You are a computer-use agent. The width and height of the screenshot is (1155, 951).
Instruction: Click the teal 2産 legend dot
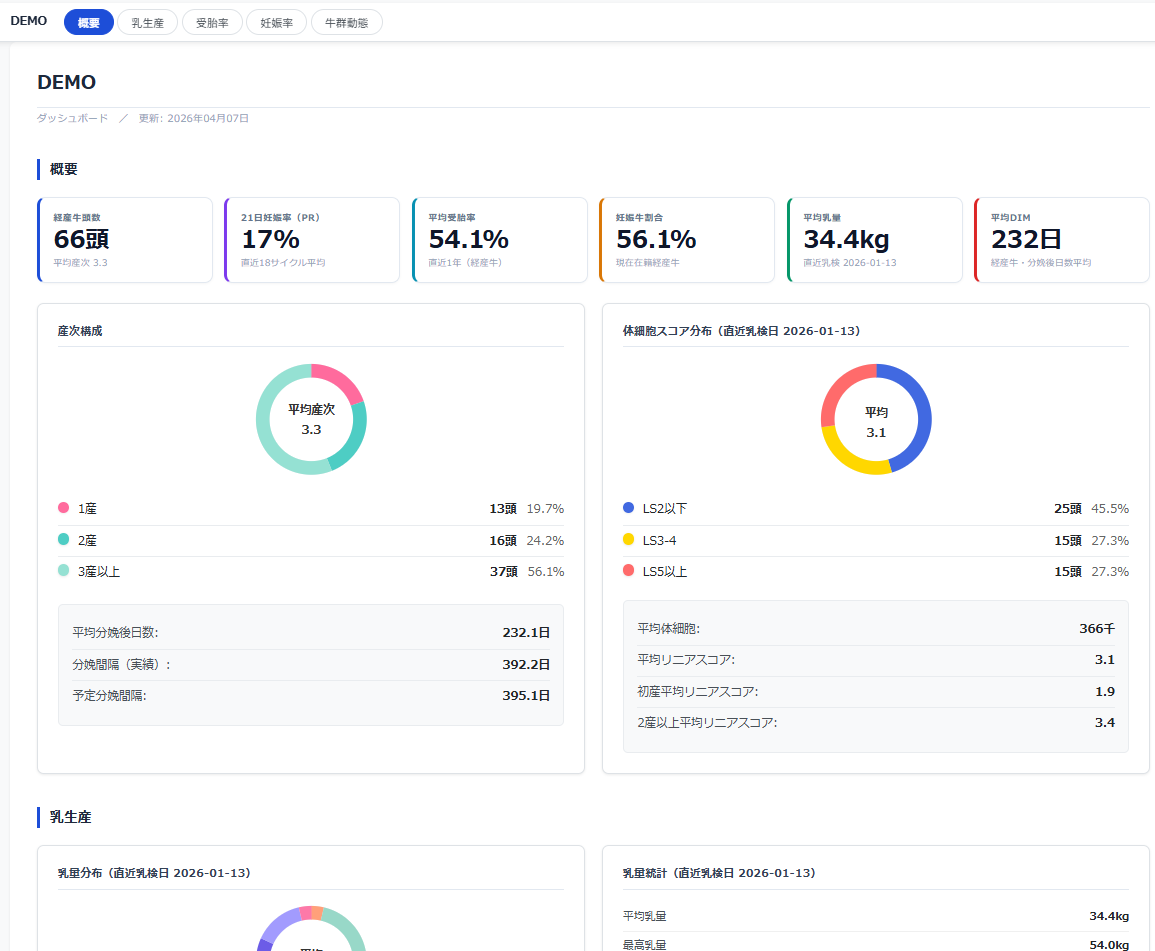point(63,539)
